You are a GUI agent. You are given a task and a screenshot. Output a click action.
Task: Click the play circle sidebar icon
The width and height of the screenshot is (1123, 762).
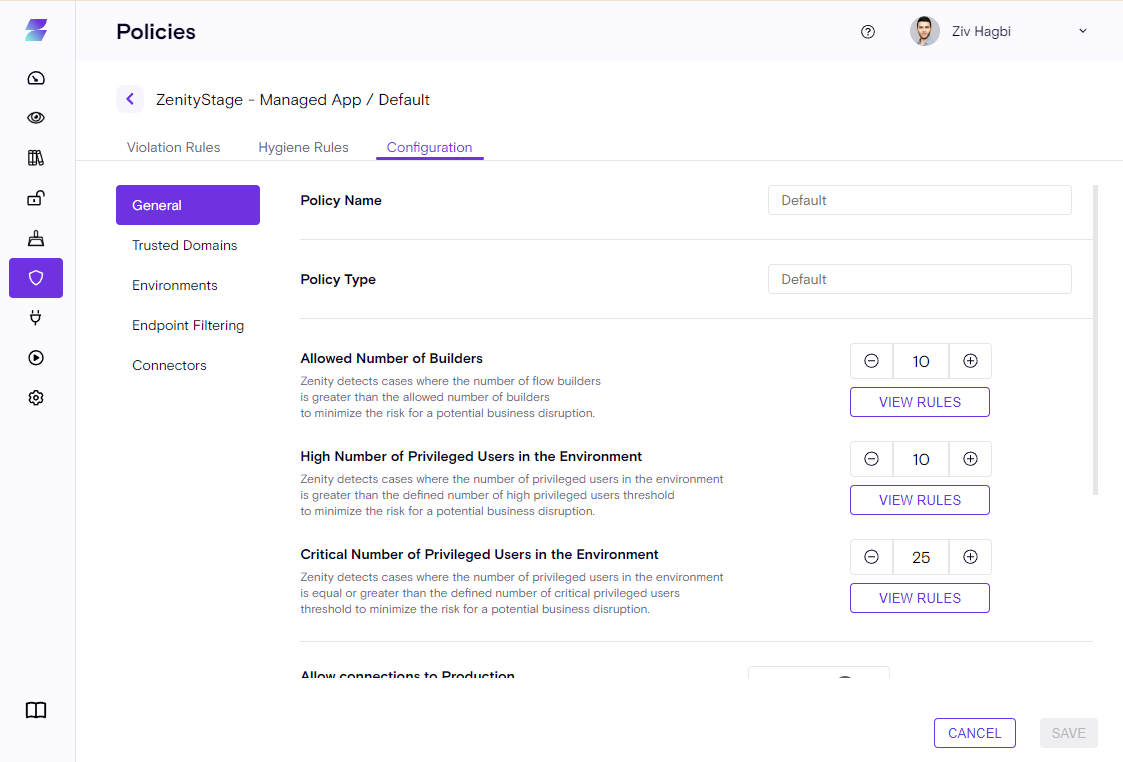[36, 358]
